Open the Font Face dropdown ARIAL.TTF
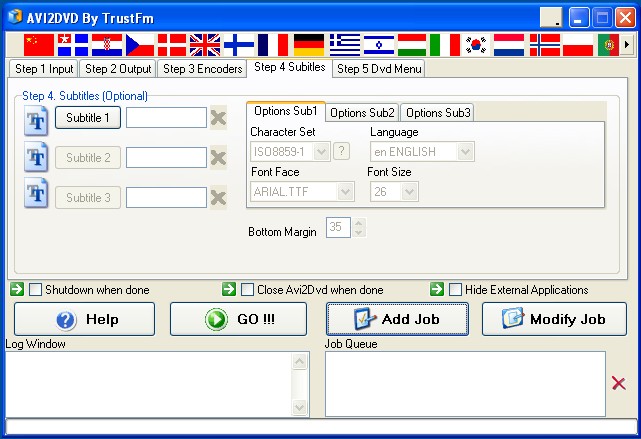Image resolution: width=641 pixels, height=439 pixels. click(x=345, y=191)
